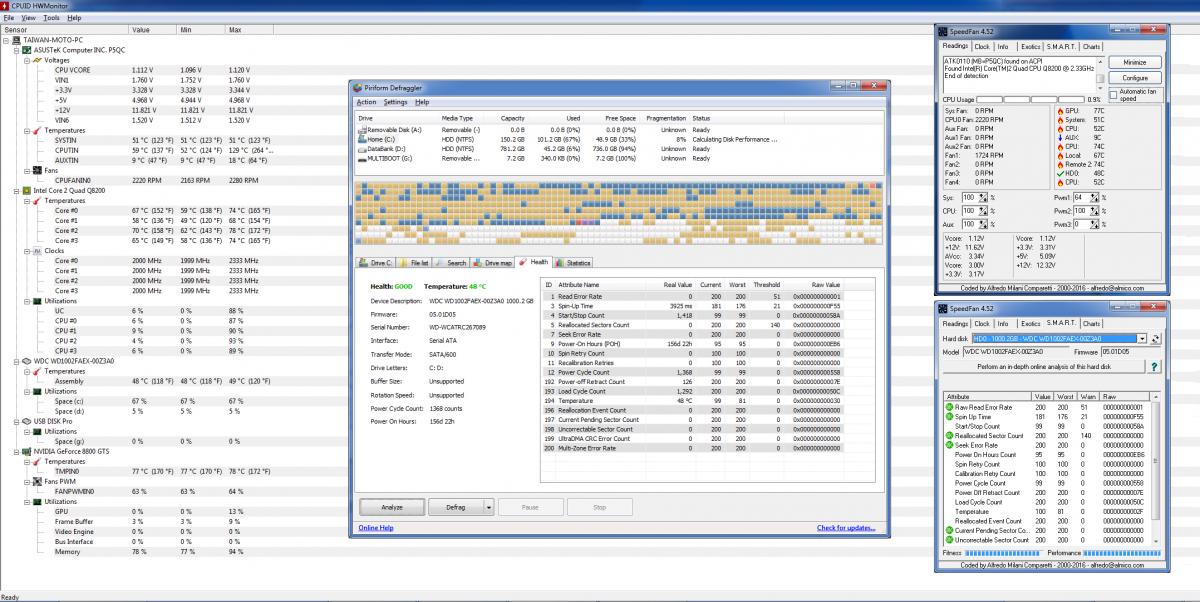Open the Online Help link in Defraggler
Screen dimensions: 1200x602
click(376, 528)
